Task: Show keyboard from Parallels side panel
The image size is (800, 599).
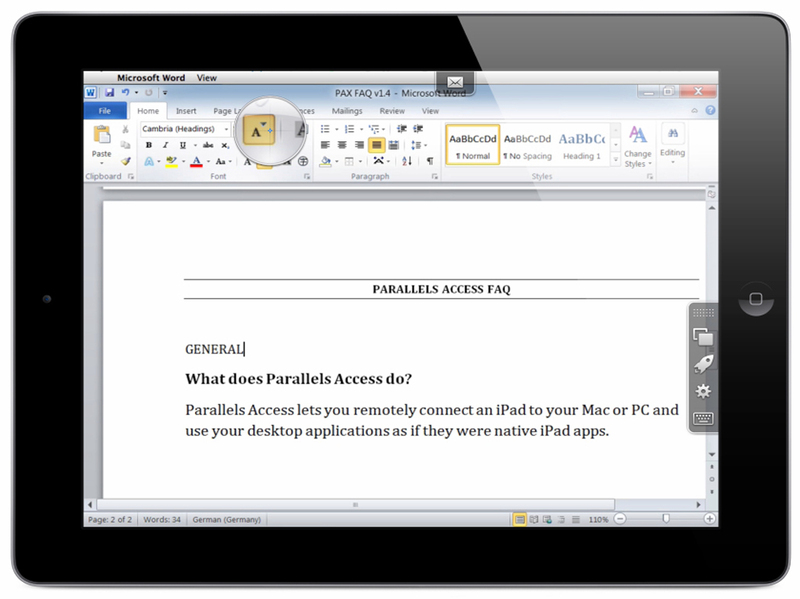Action: 703,419
